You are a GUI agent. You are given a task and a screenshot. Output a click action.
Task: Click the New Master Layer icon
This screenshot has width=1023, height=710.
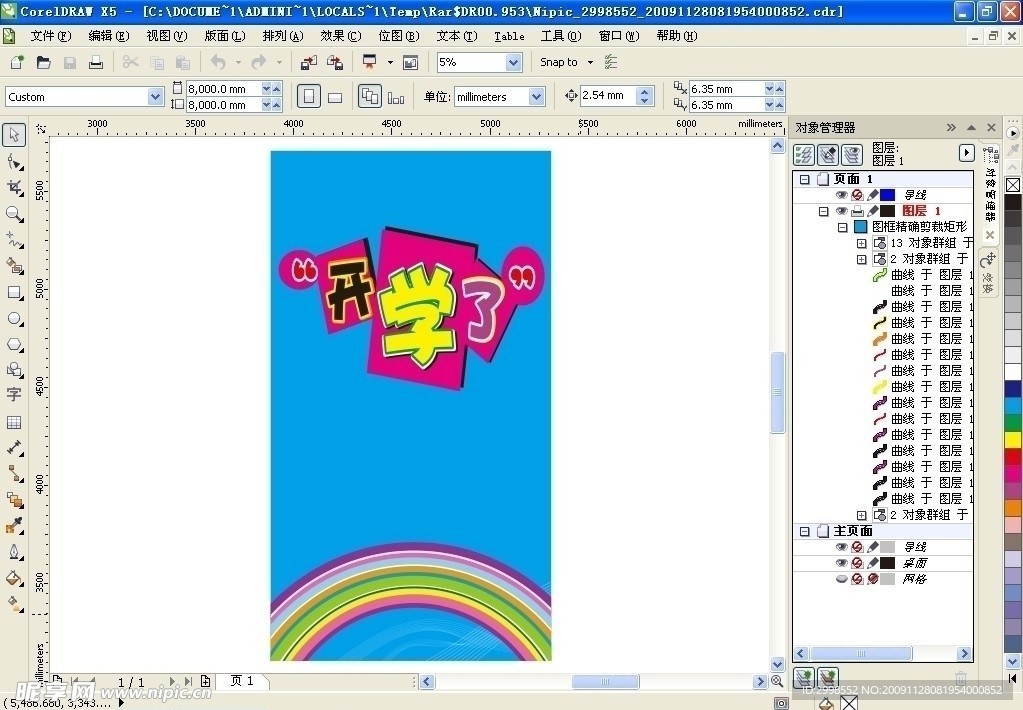[828, 677]
